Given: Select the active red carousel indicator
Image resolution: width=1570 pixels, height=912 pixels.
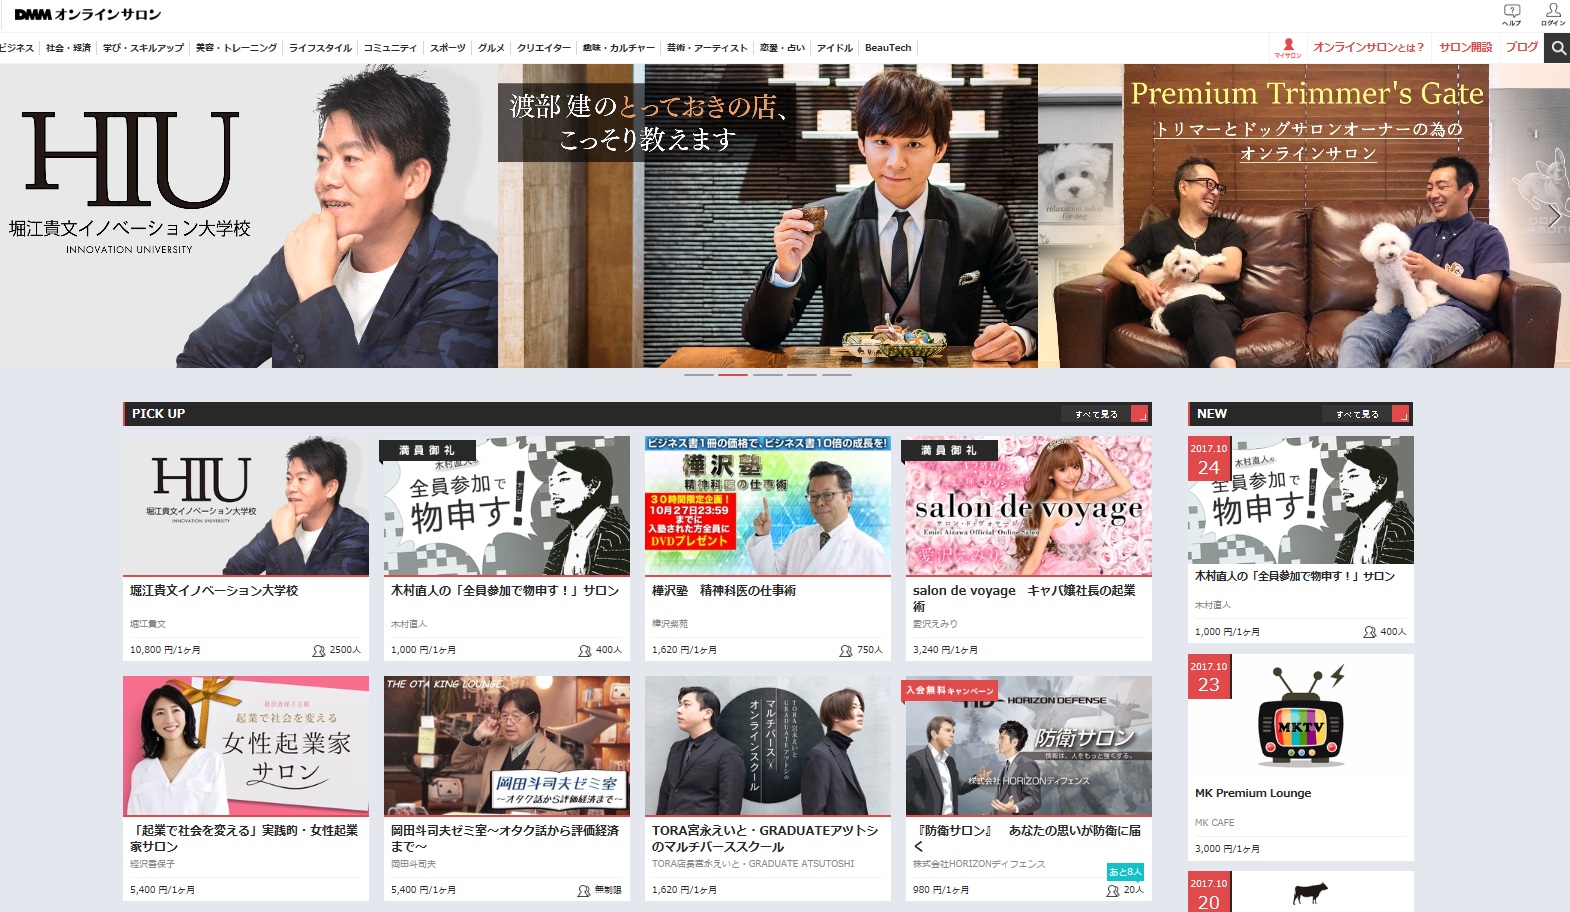Looking at the screenshot, I should click(733, 375).
